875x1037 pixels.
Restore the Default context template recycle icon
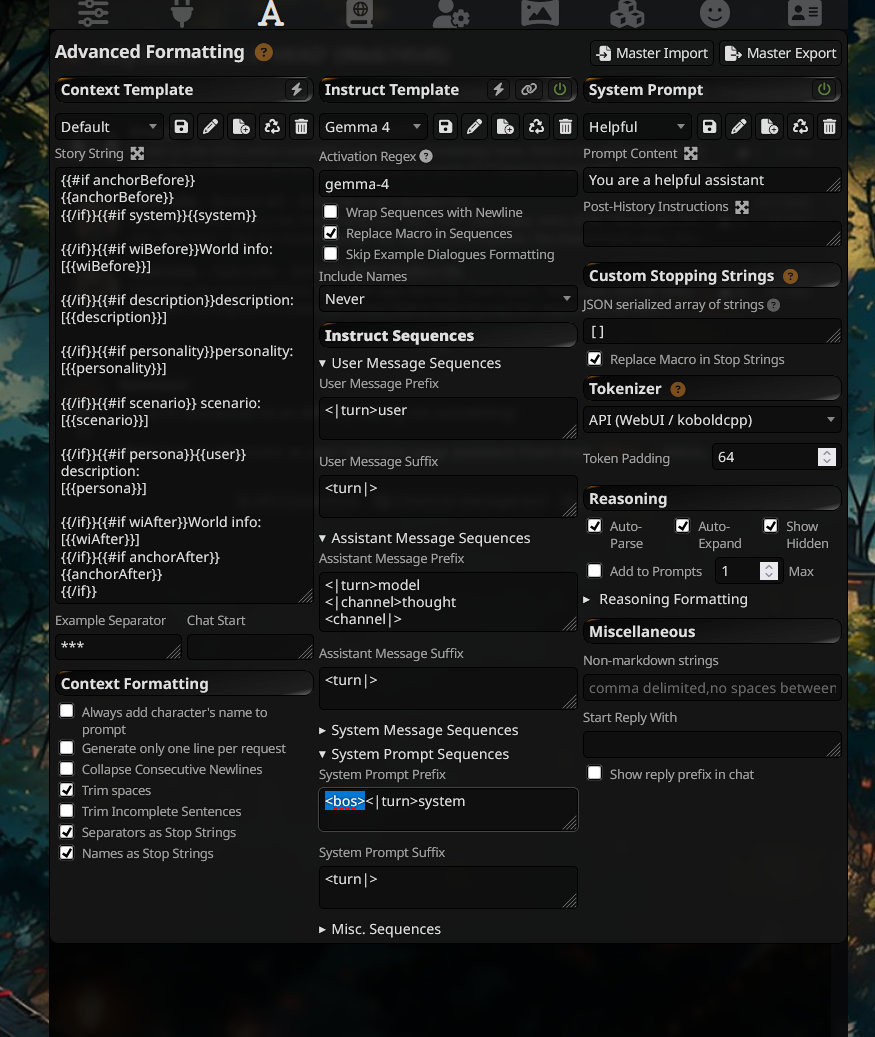272,126
